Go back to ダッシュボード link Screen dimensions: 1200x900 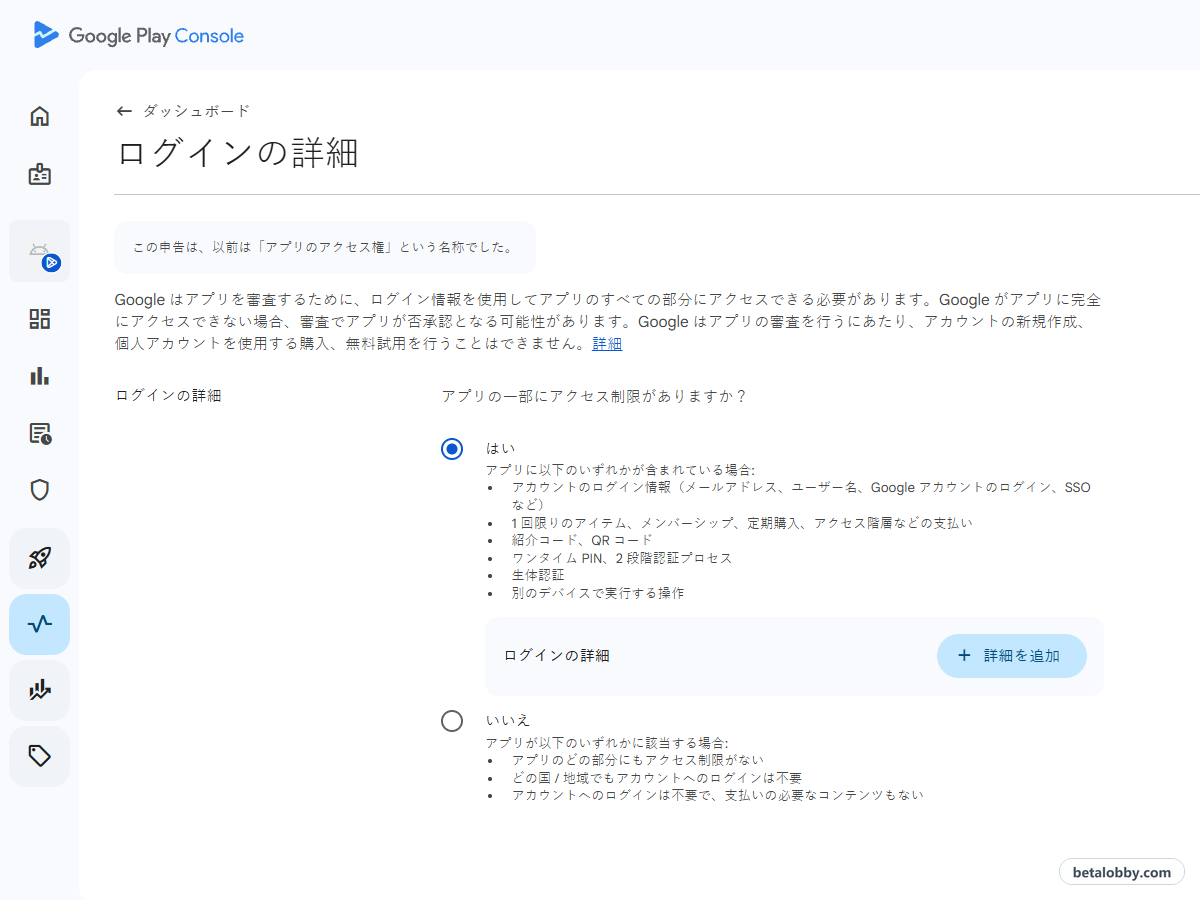[196, 111]
